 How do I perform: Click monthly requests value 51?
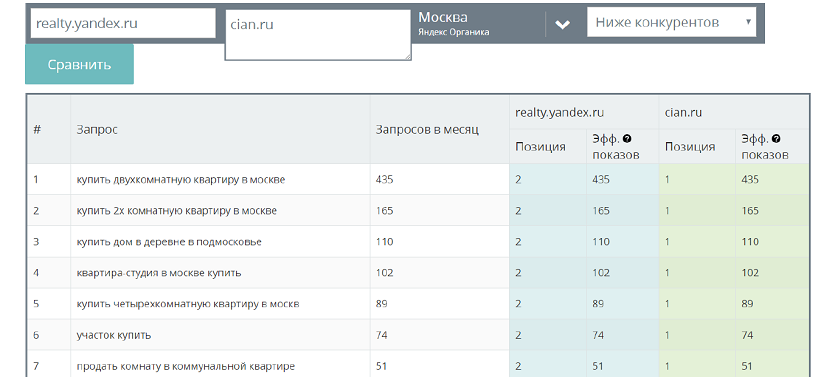click(x=381, y=366)
